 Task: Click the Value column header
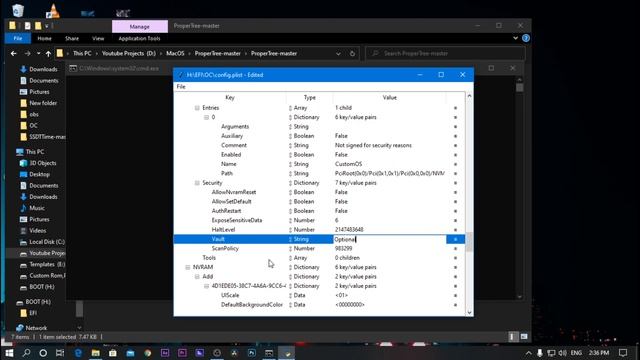click(389, 98)
